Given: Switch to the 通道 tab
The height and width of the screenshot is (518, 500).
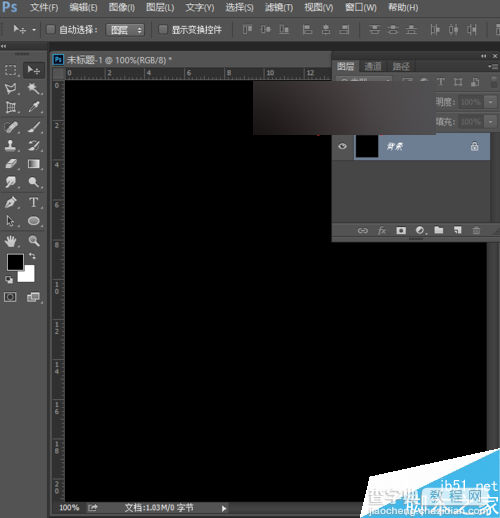Looking at the screenshot, I should coord(373,66).
